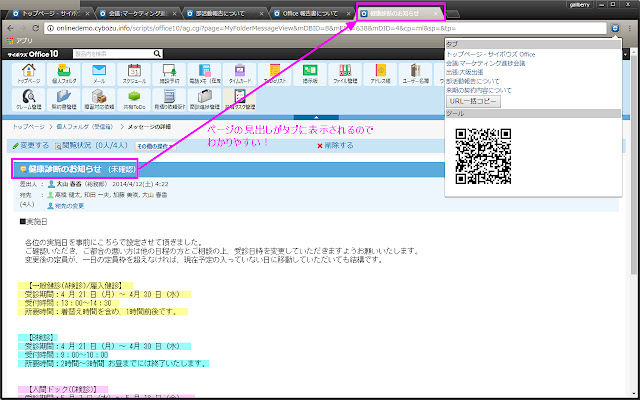Click the search magnifier icon
This screenshot has height=400, width=640.
click(x=157, y=54)
